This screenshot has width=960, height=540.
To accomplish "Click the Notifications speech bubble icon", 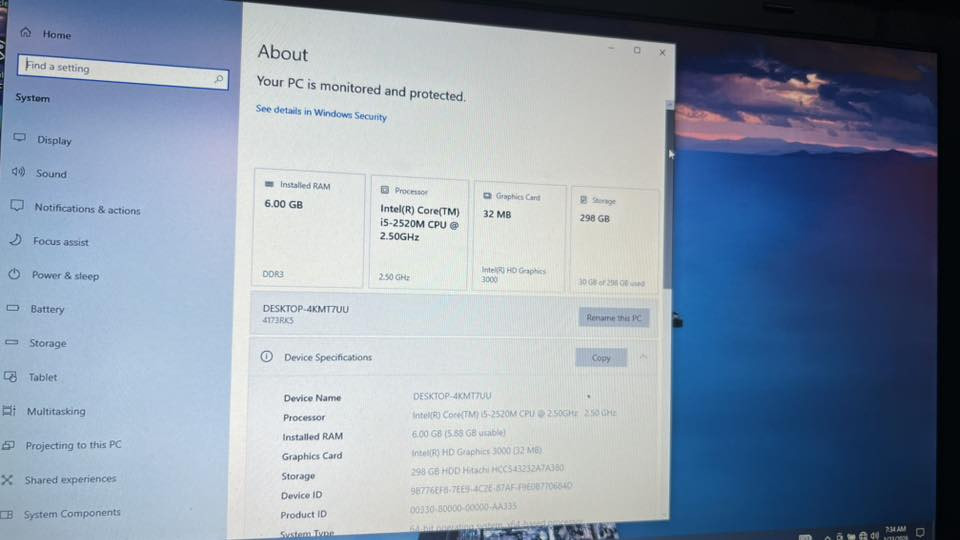I will 17,206.
